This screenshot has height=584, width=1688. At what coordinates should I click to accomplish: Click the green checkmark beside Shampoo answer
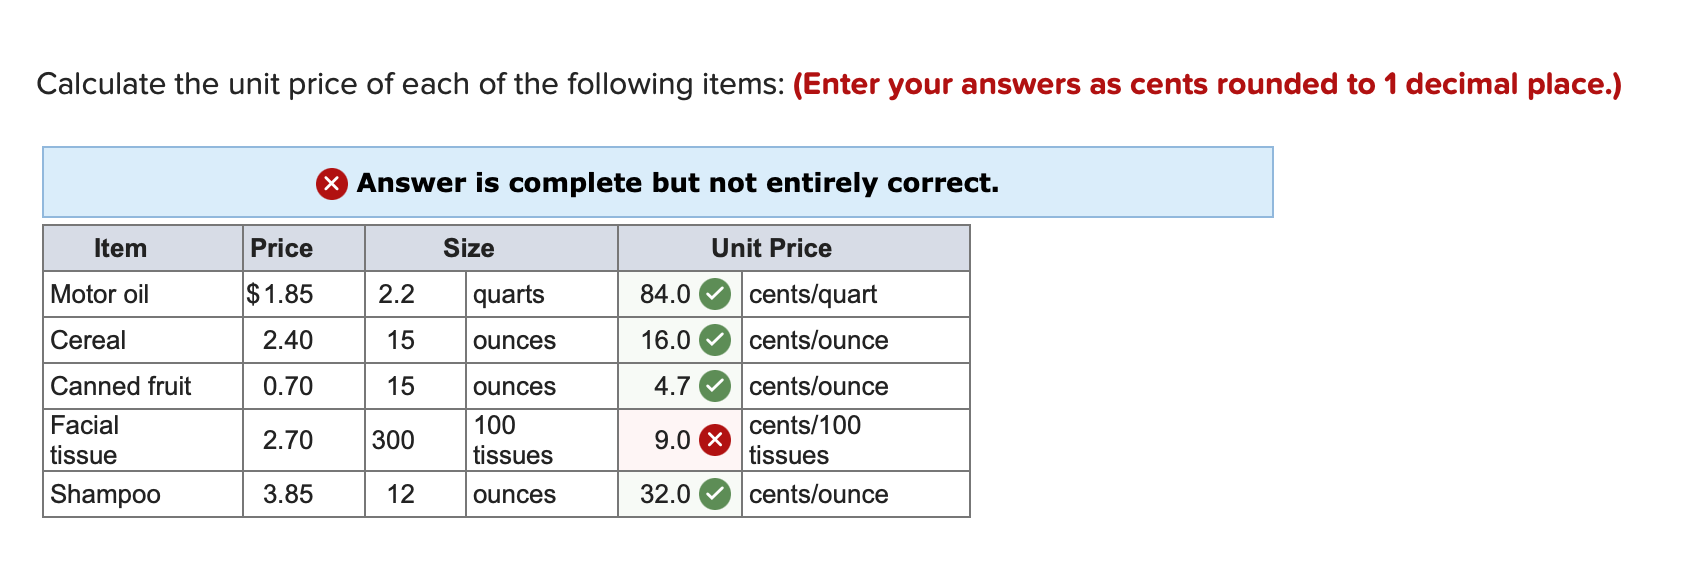click(713, 494)
